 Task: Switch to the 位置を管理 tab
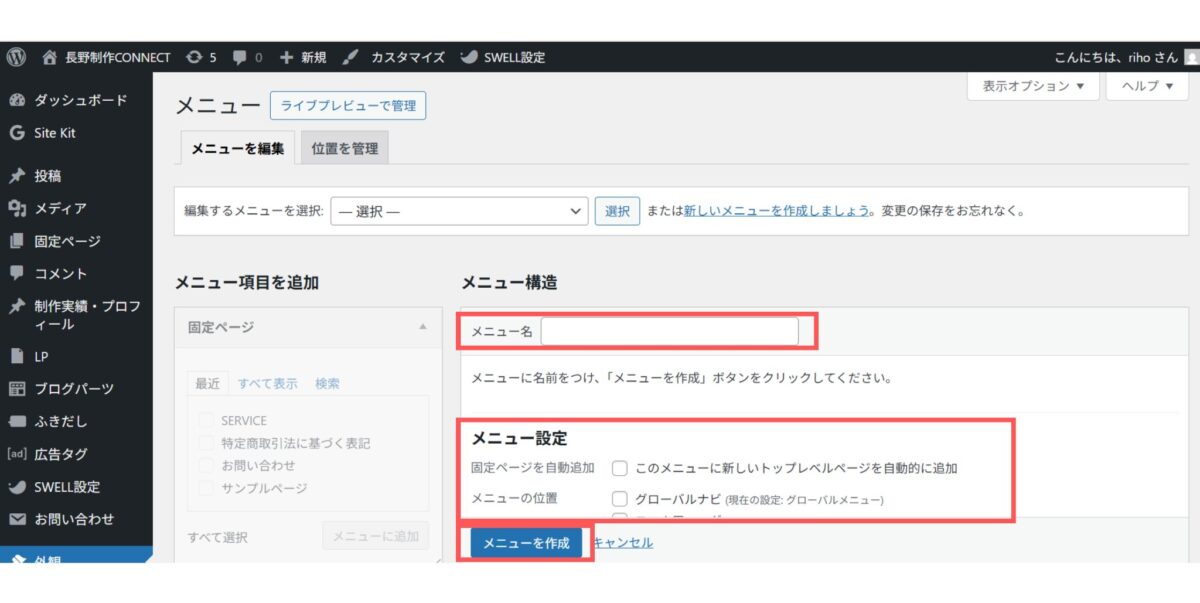click(344, 147)
